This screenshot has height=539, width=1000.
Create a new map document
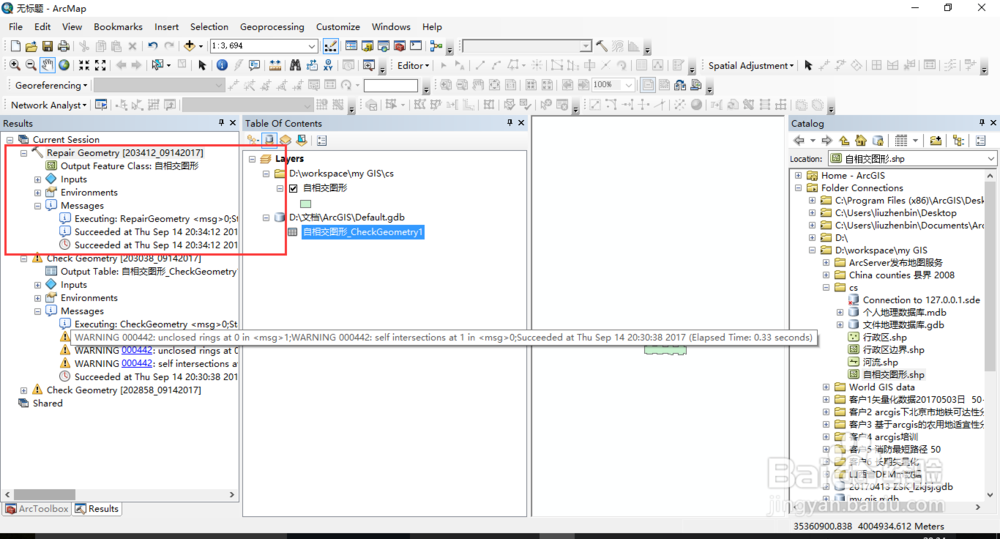(15, 46)
